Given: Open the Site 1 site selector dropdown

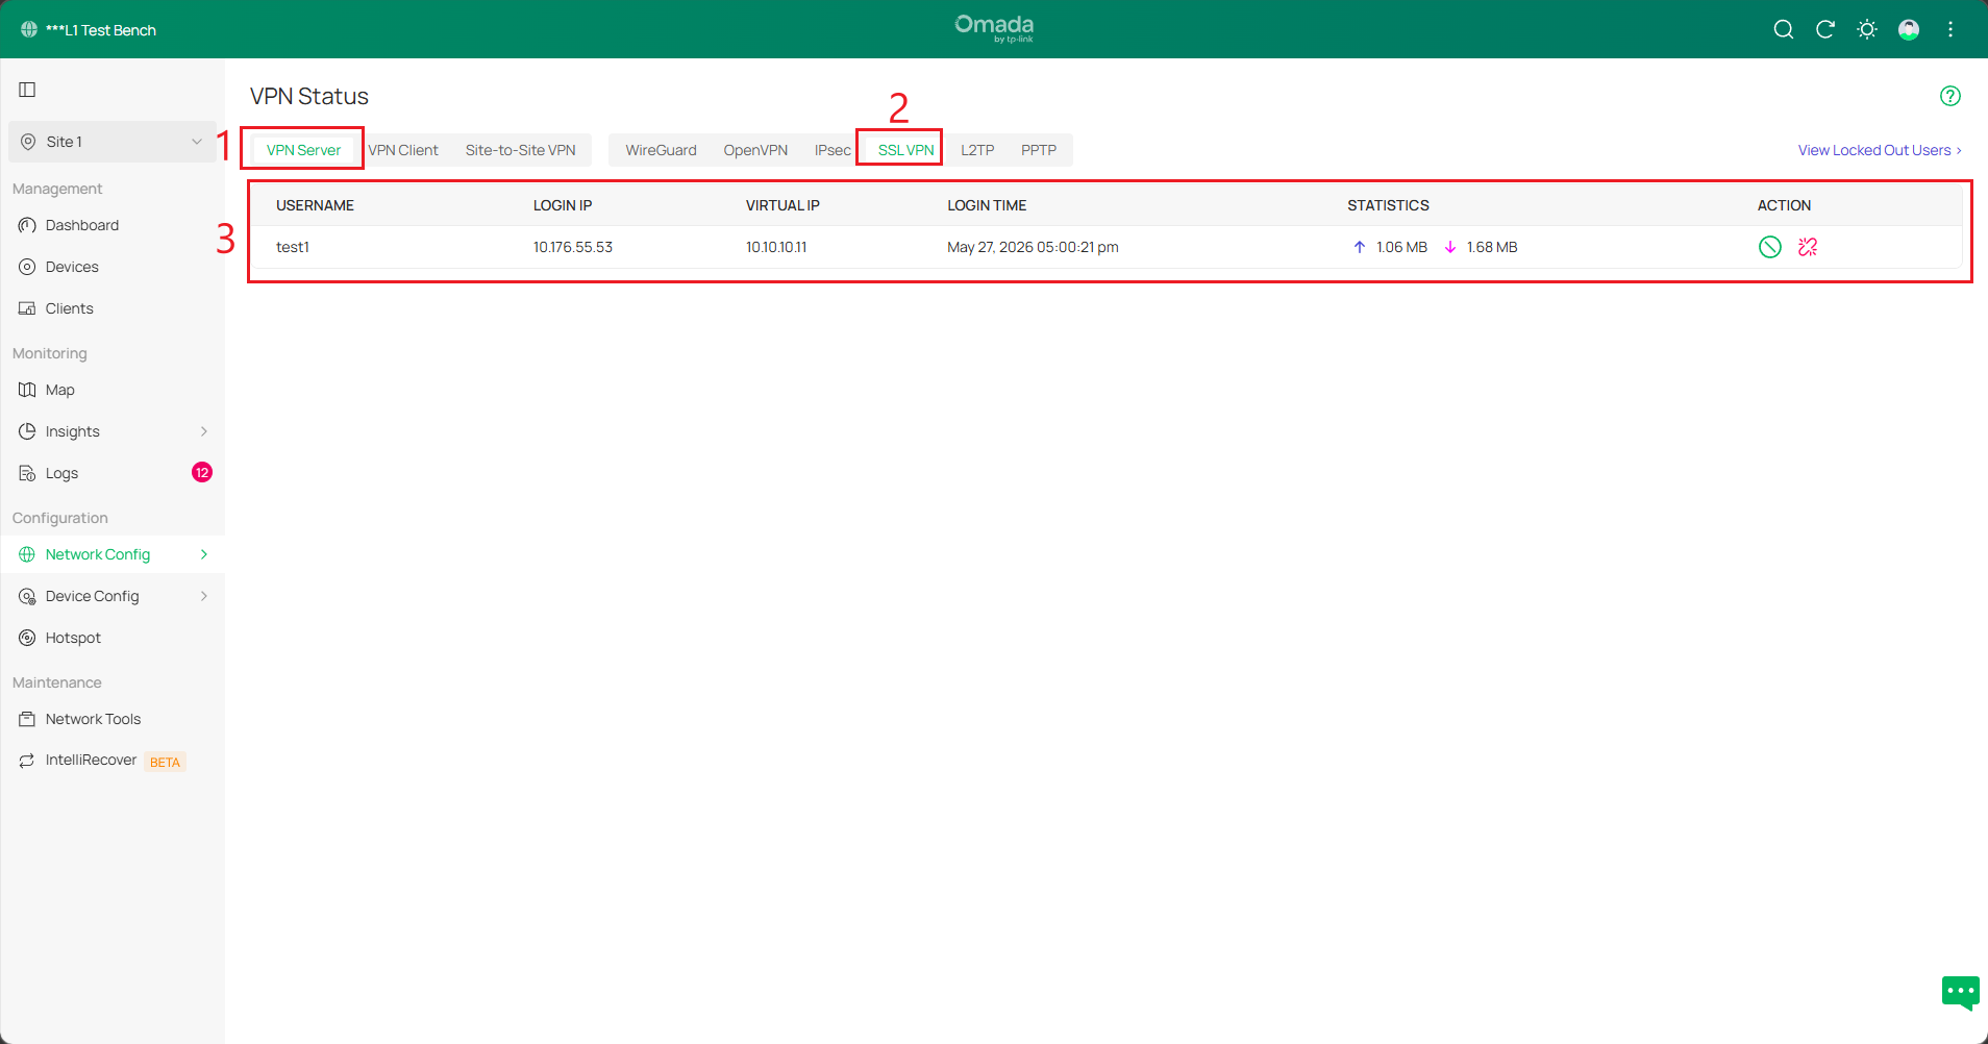Looking at the screenshot, I should click(x=112, y=142).
